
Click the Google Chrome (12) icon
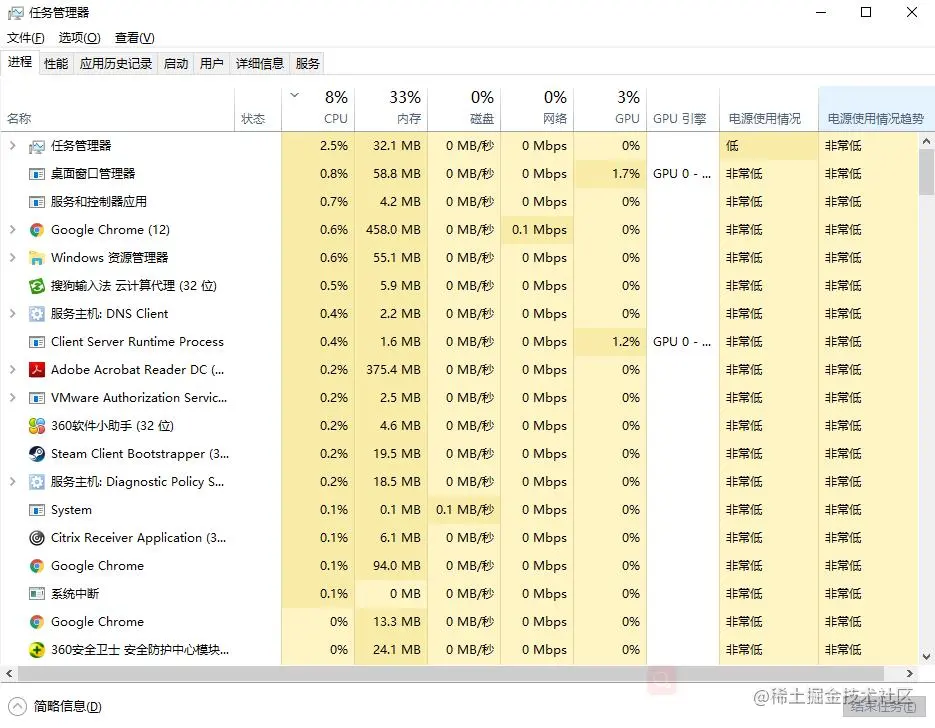pos(37,230)
